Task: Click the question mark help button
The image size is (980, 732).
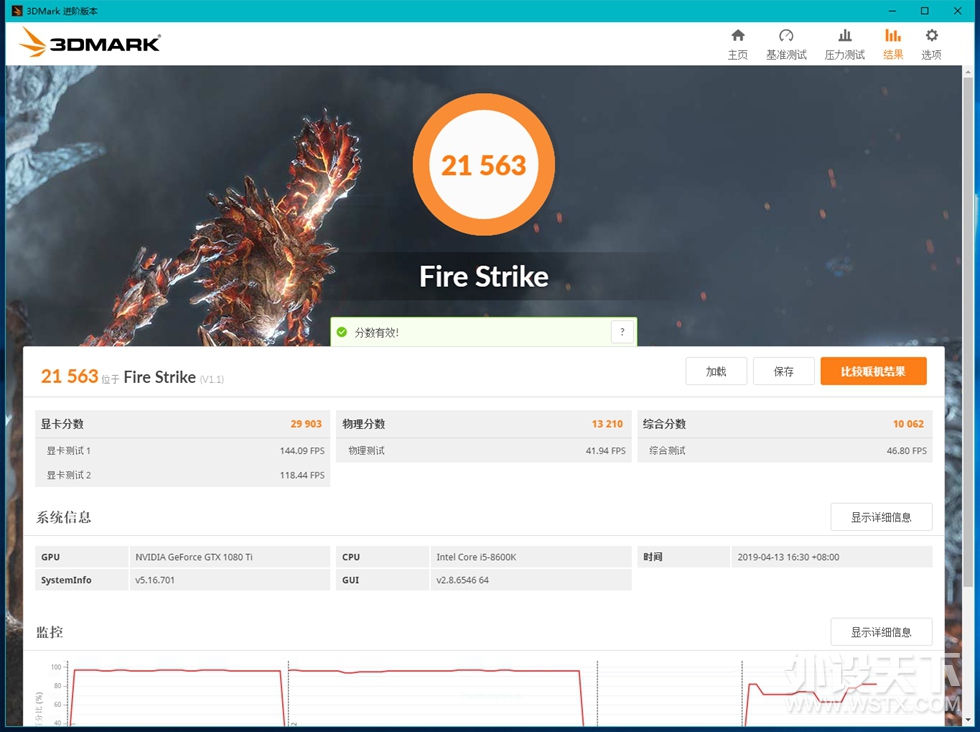Action: click(x=622, y=332)
